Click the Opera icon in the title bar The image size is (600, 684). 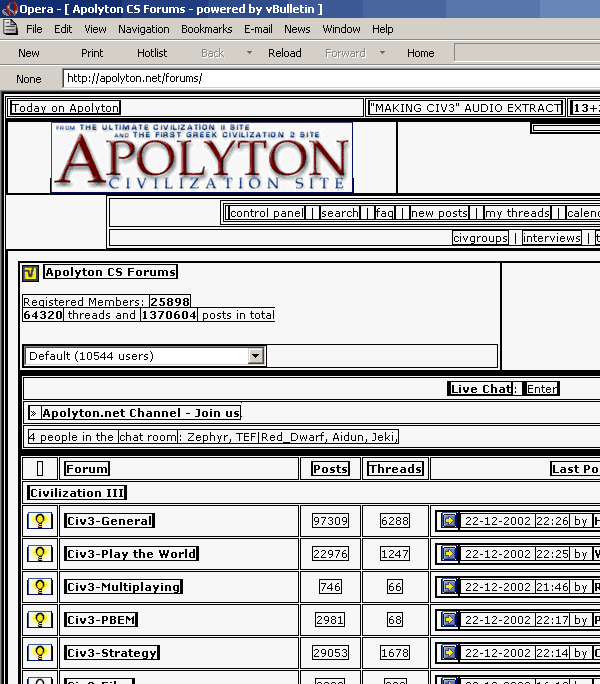pyautogui.click(x=9, y=9)
